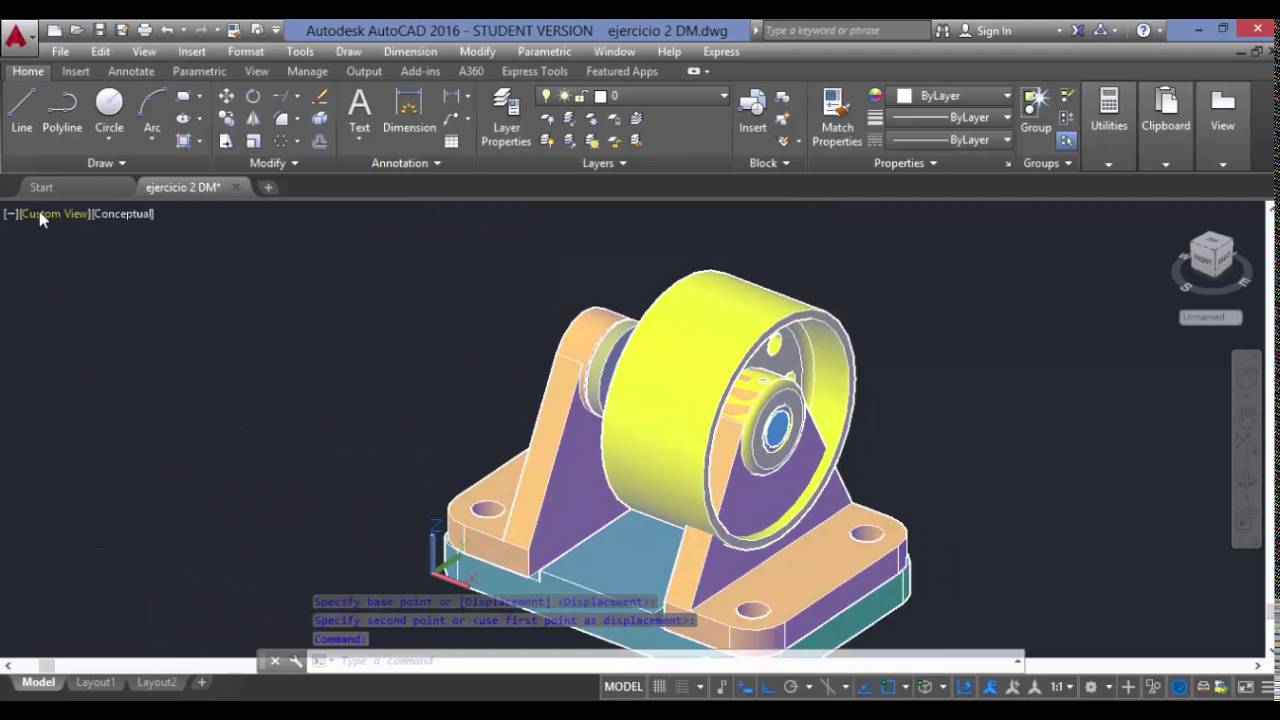
Task: Add a new drawing tab with plus button
Action: click(x=268, y=187)
